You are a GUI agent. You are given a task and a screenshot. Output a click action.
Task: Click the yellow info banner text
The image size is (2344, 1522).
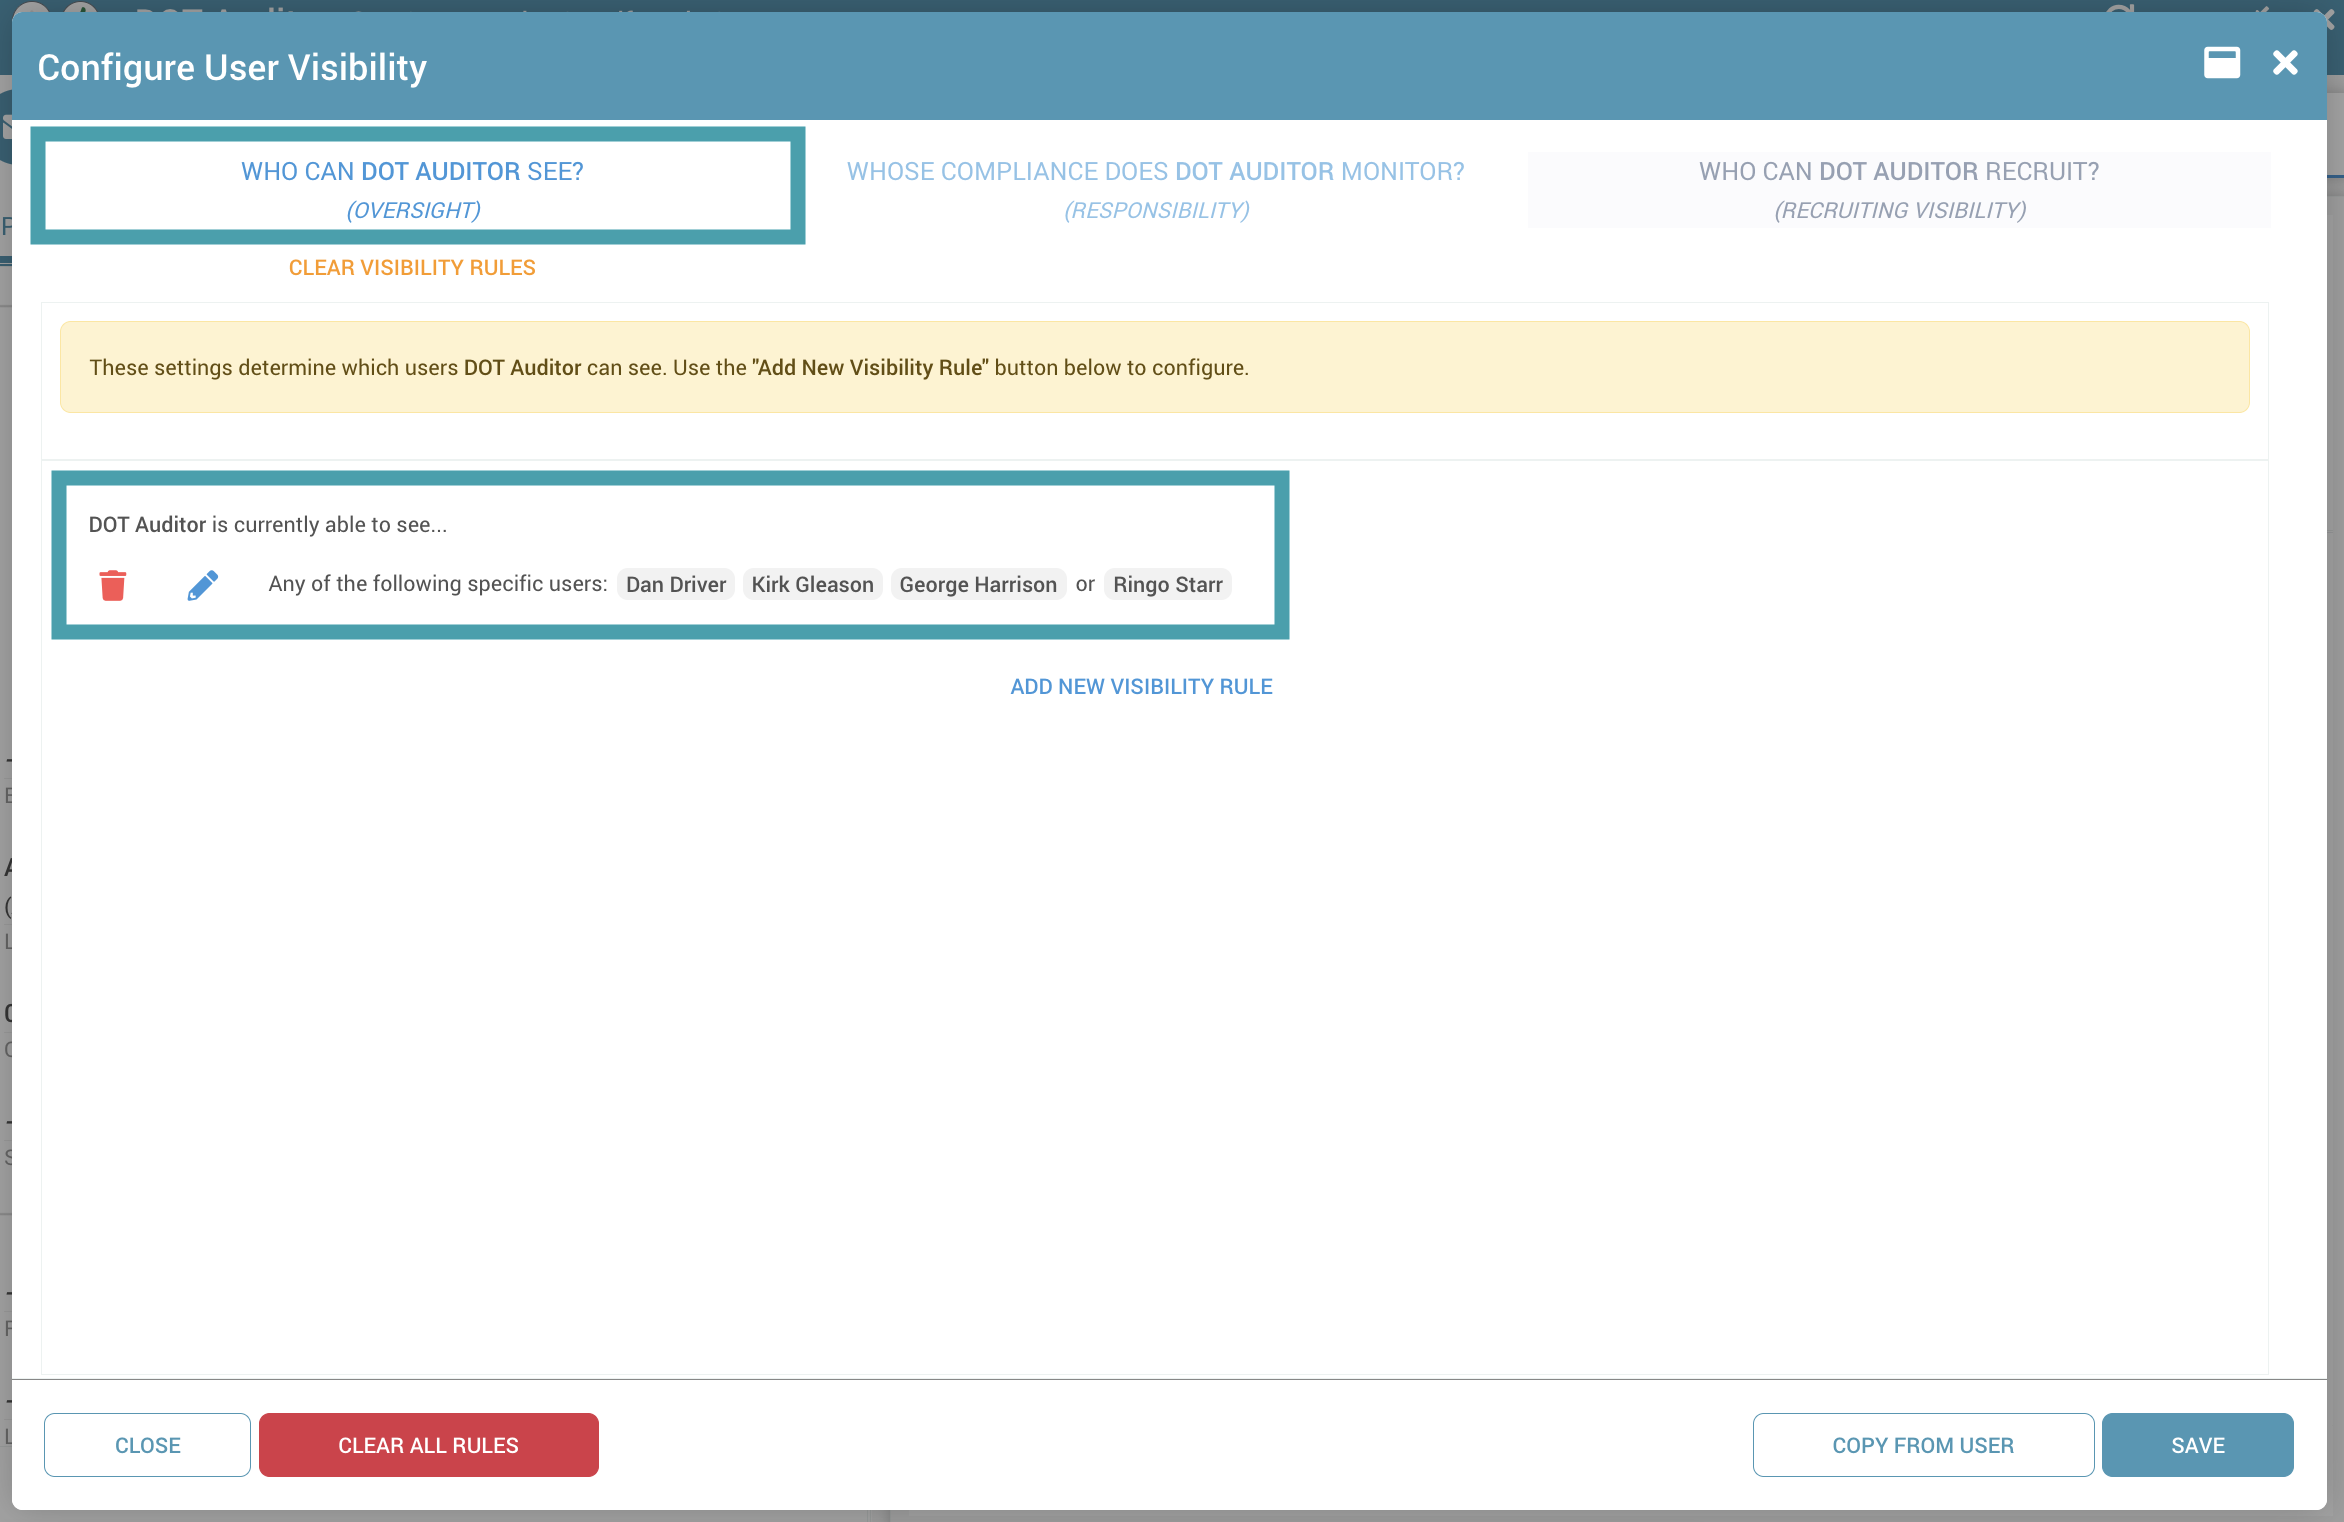tap(668, 368)
